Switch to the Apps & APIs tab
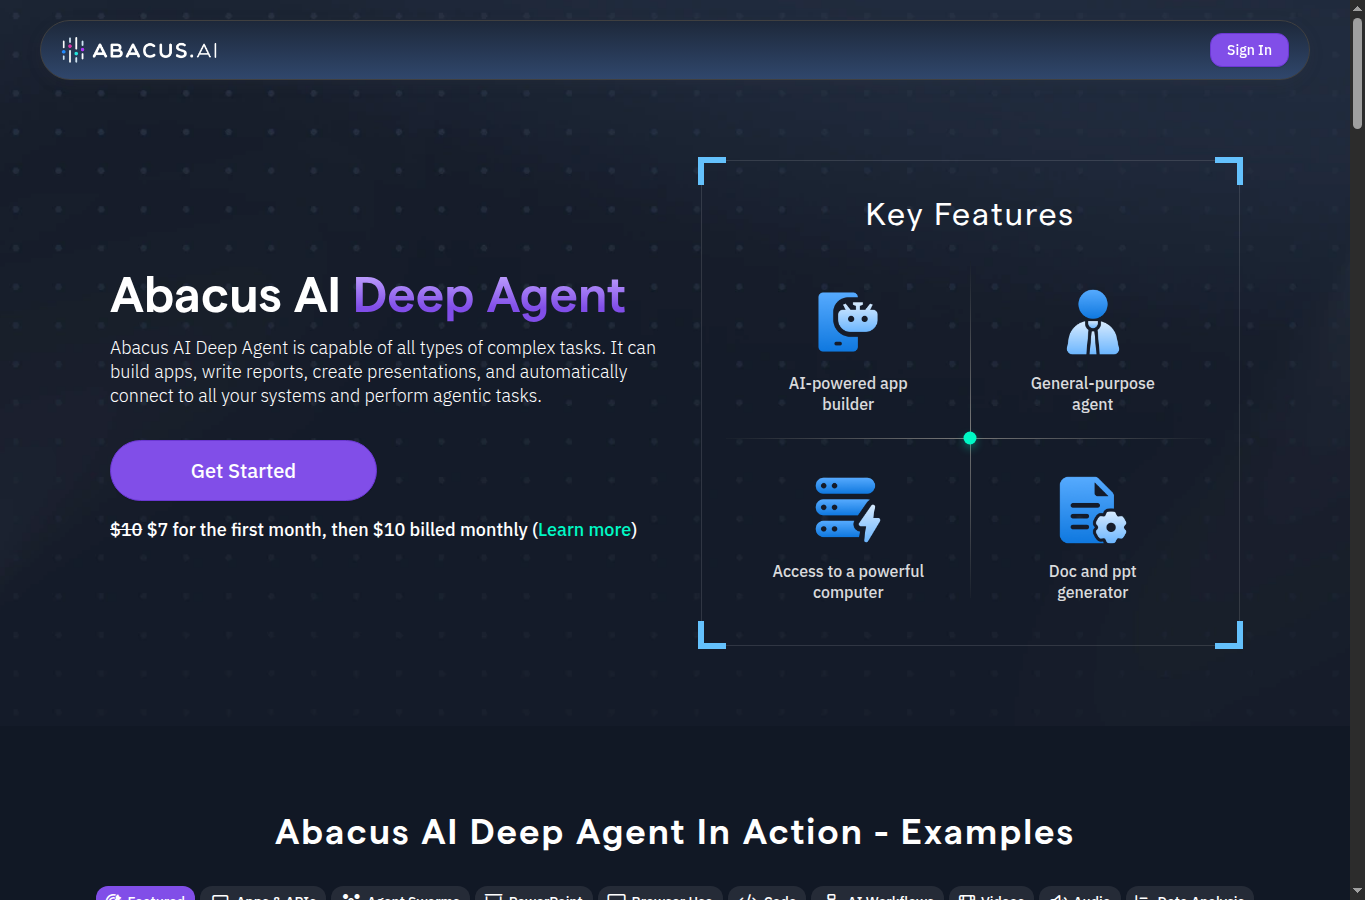 [263, 893]
